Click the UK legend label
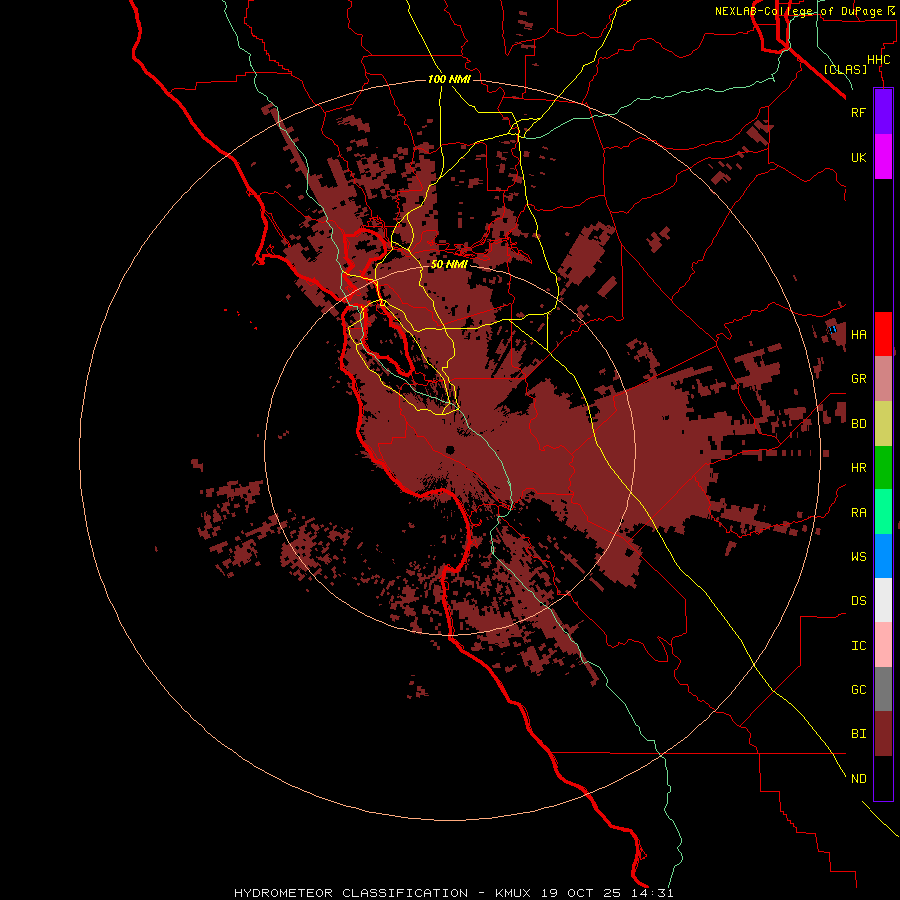Image resolution: width=900 pixels, height=900 pixels. (858, 157)
